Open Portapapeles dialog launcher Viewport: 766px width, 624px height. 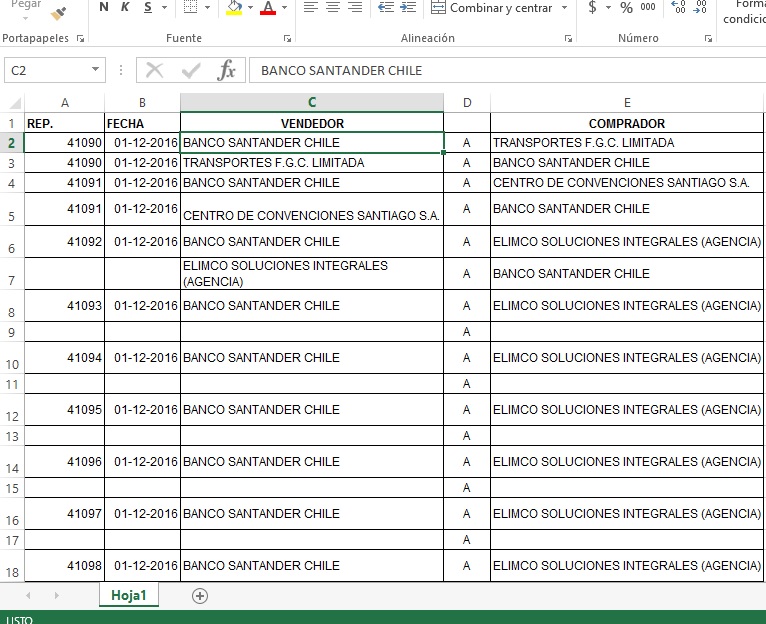[80, 38]
